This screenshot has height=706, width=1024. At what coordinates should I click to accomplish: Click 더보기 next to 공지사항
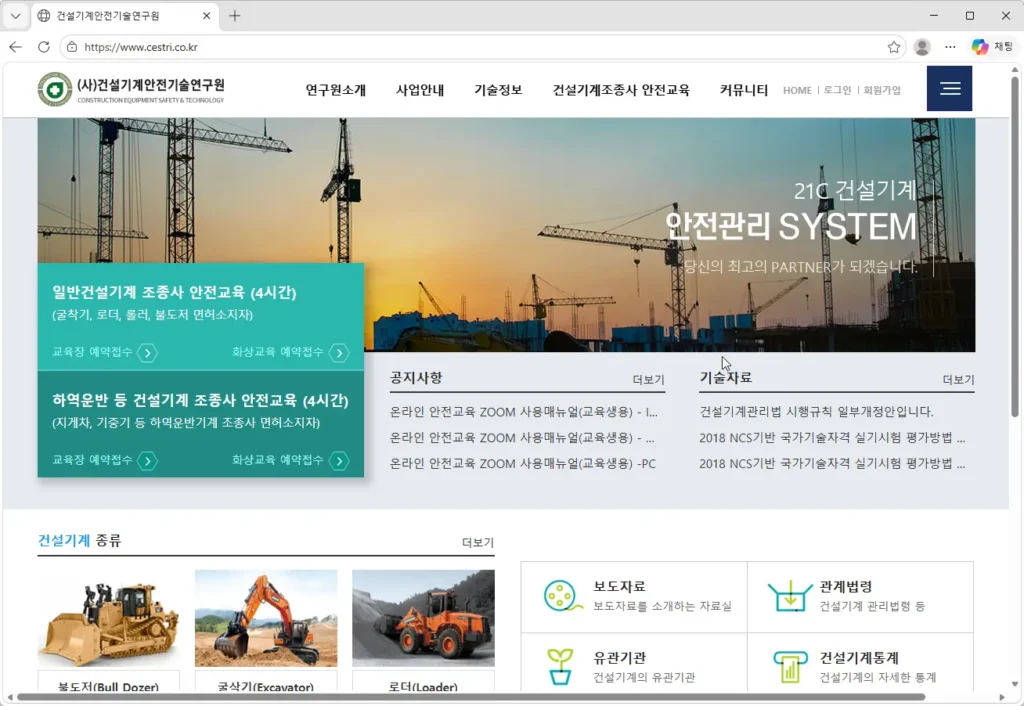[648, 379]
